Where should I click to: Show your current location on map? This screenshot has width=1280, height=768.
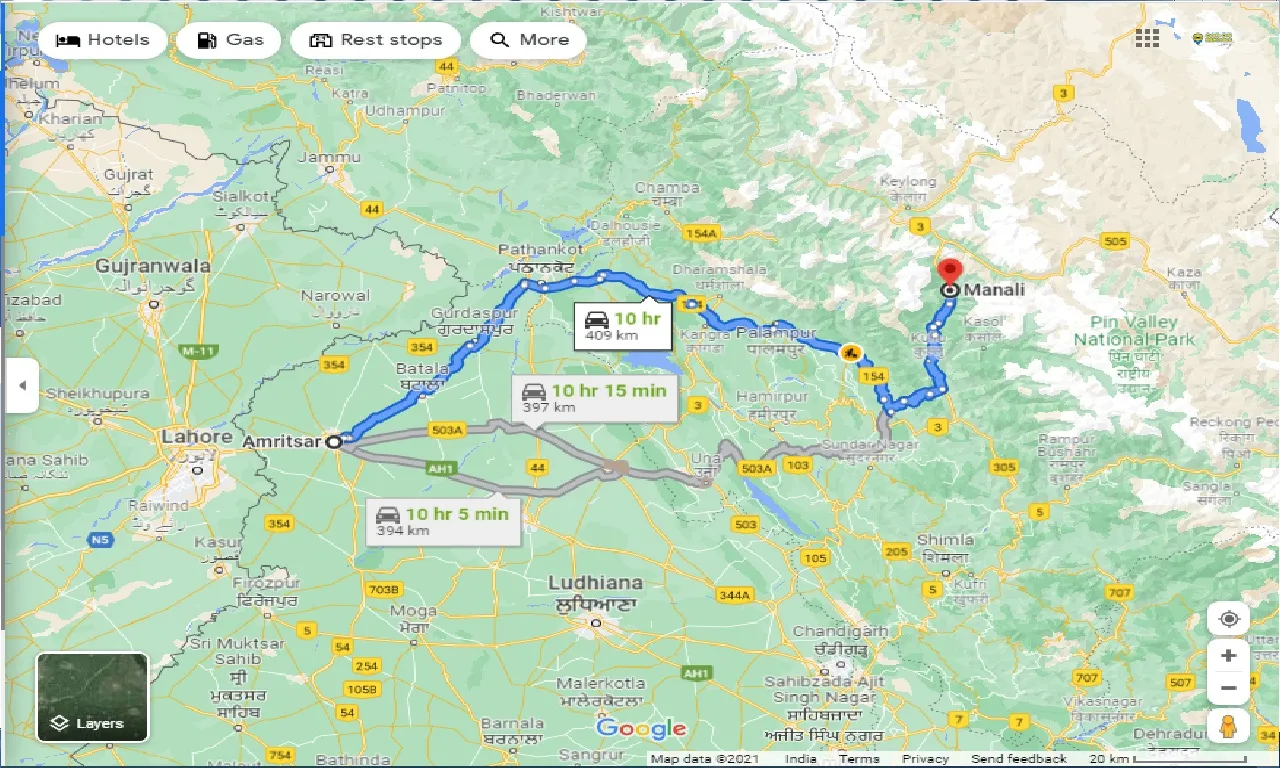1228,618
